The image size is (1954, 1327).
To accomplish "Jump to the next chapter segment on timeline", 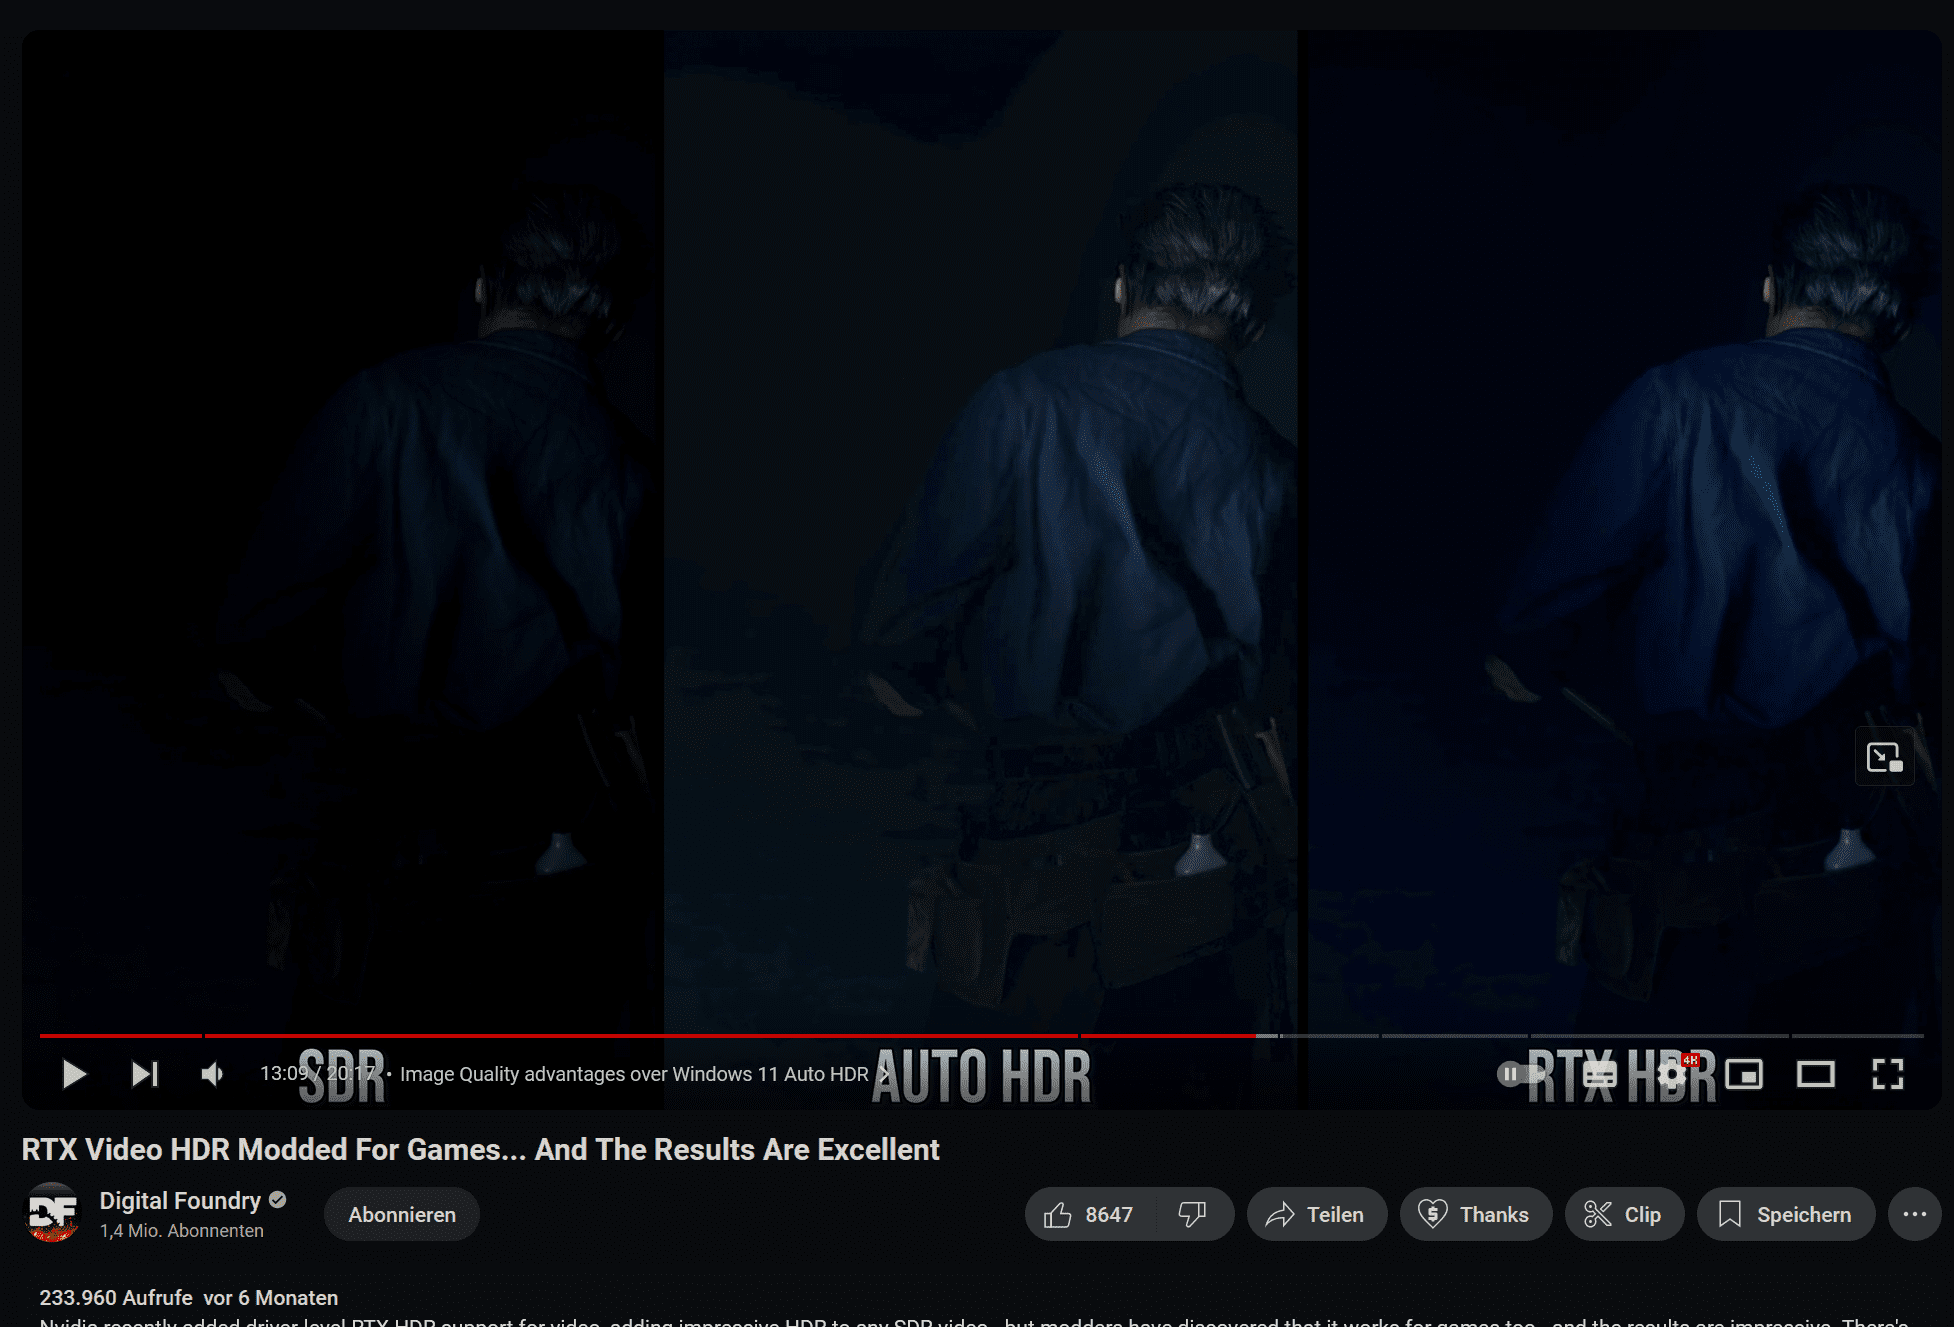I will [1330, 1035].
